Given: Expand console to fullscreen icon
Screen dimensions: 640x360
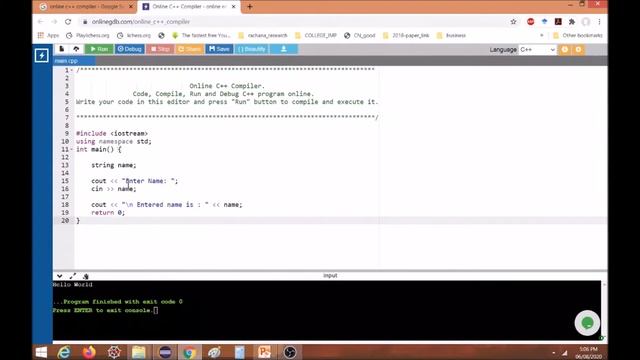Looking at the screenshot, I should pyautogui.click(x=73, y=276).
